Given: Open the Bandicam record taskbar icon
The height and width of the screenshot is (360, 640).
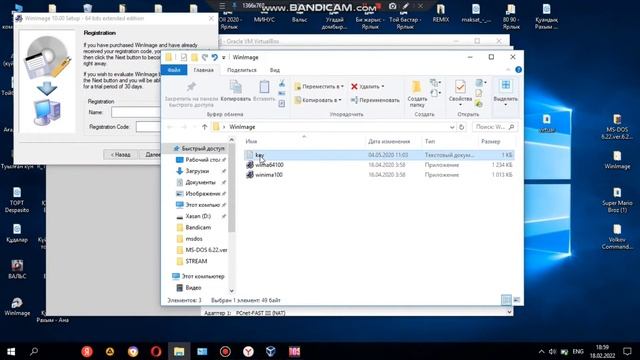Looking at the screenshot, I should tap(225, 351).
